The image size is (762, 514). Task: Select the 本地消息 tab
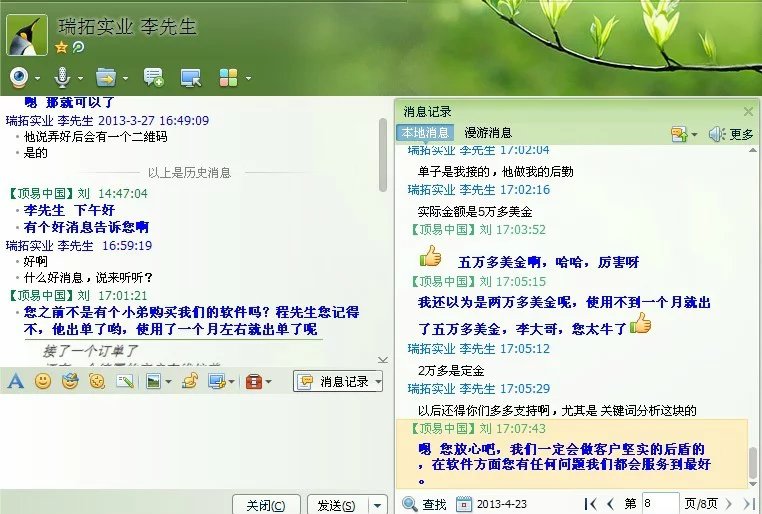pyautogui.click(x=425, y=133)
